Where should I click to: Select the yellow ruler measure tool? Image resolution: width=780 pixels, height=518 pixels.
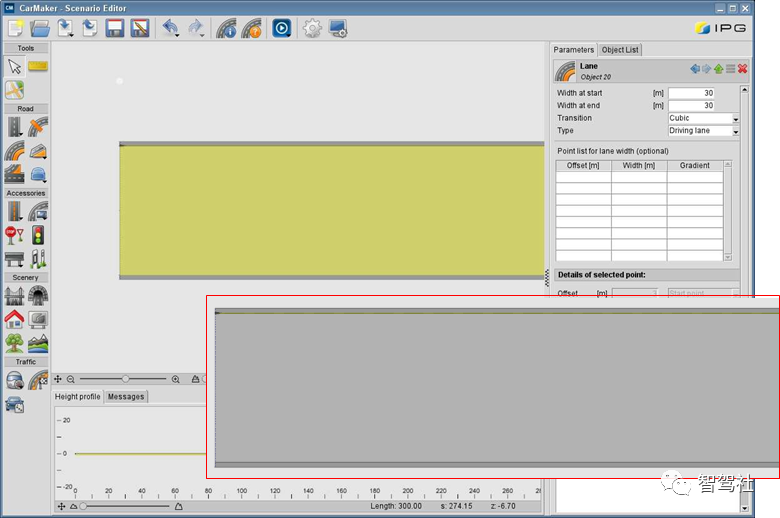pos(38,66)
